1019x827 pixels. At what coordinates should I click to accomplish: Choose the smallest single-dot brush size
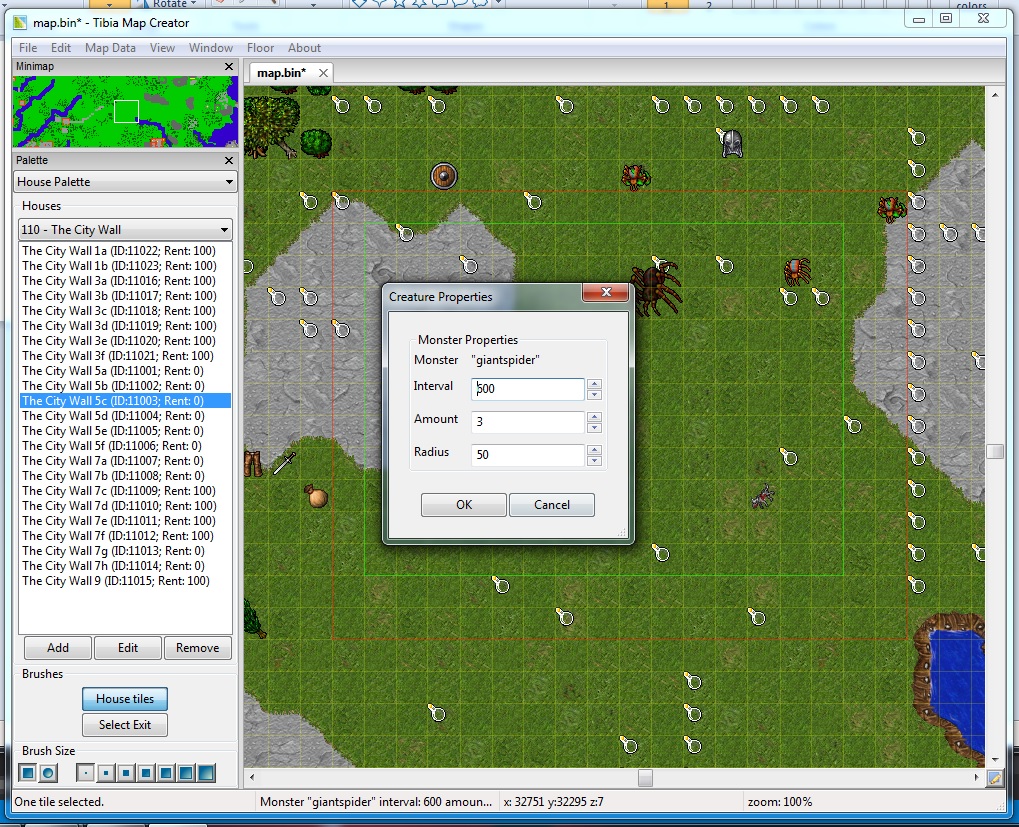[85, 773]
